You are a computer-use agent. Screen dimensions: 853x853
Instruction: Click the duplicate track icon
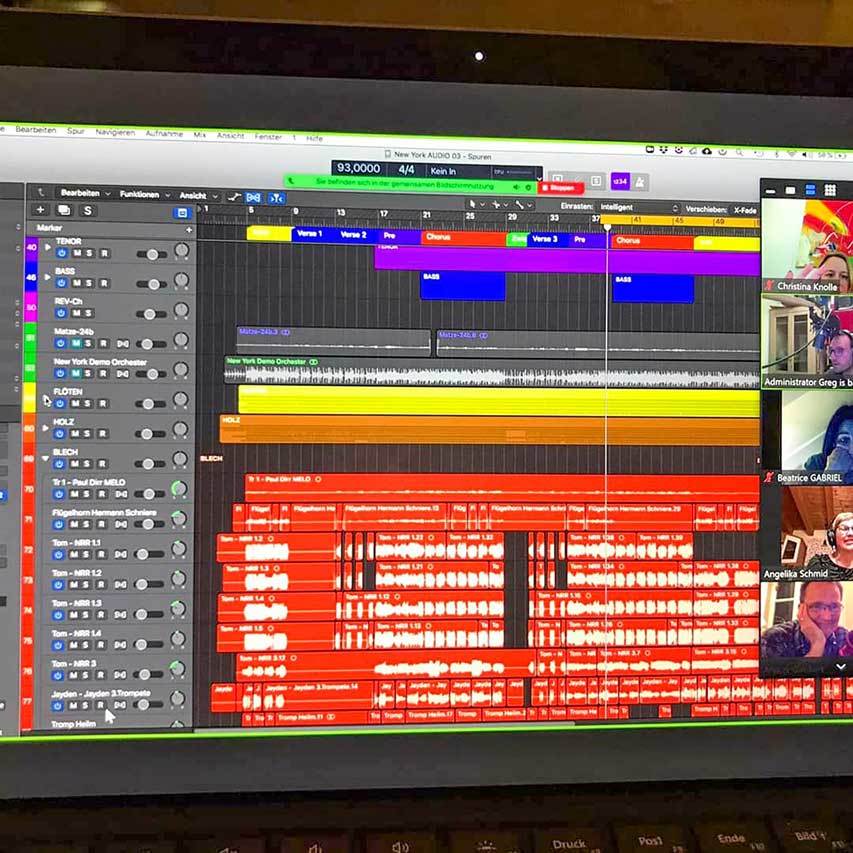pyautogui.click(x=63, y=210)
